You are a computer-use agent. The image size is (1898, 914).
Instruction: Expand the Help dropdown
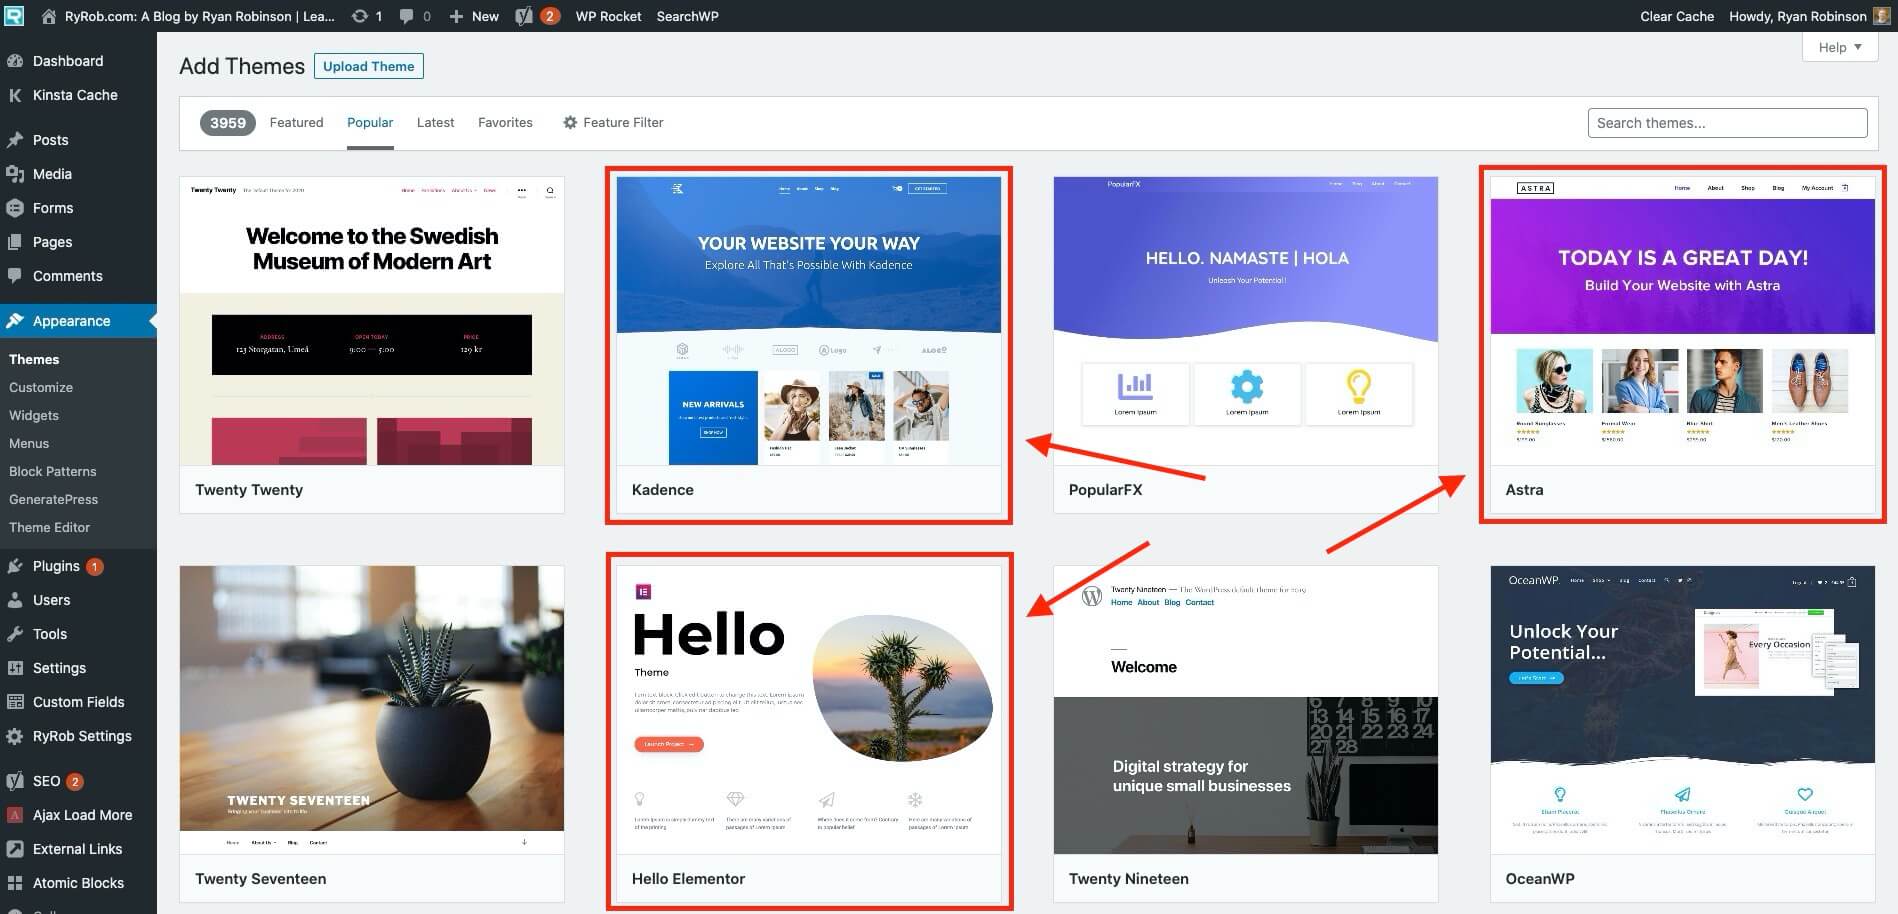[1839, 47]
